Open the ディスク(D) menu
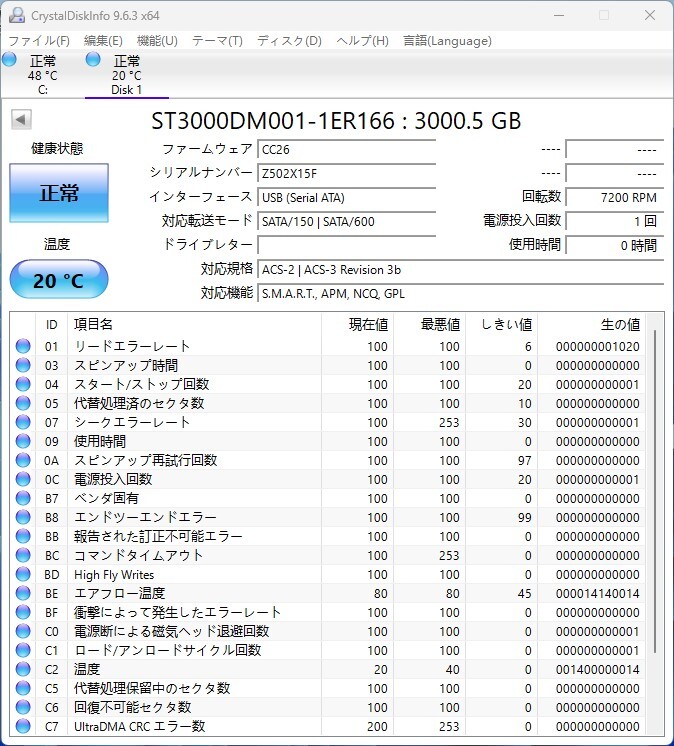The height and width of the screenshot is (746, 674). pyautogui.click(x=289, y=41)
